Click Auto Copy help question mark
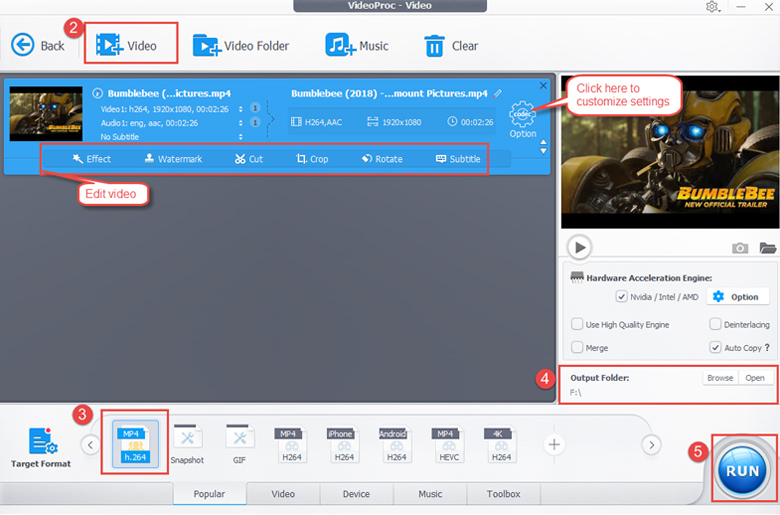The width and height of the screenshot is (780, 515). [x=767, y=347]
